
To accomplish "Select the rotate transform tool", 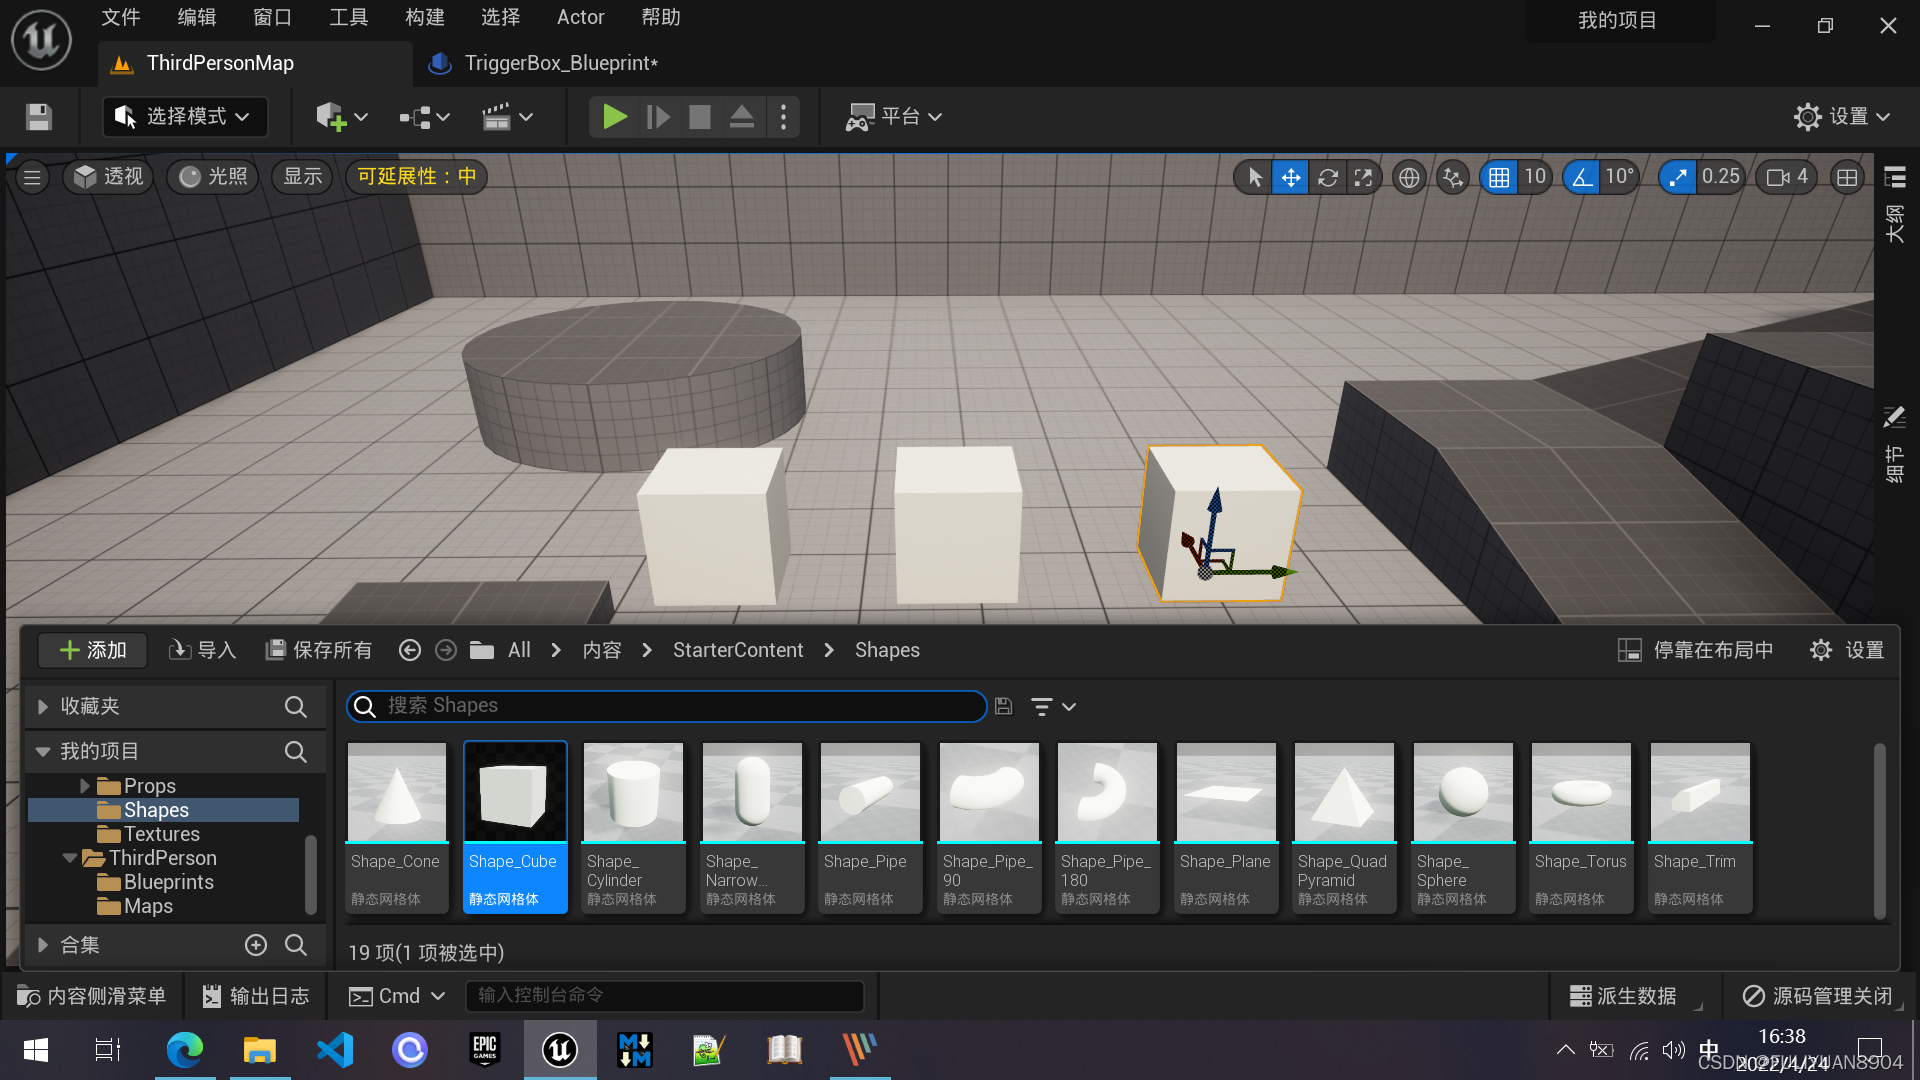I will click(1327, 178).
